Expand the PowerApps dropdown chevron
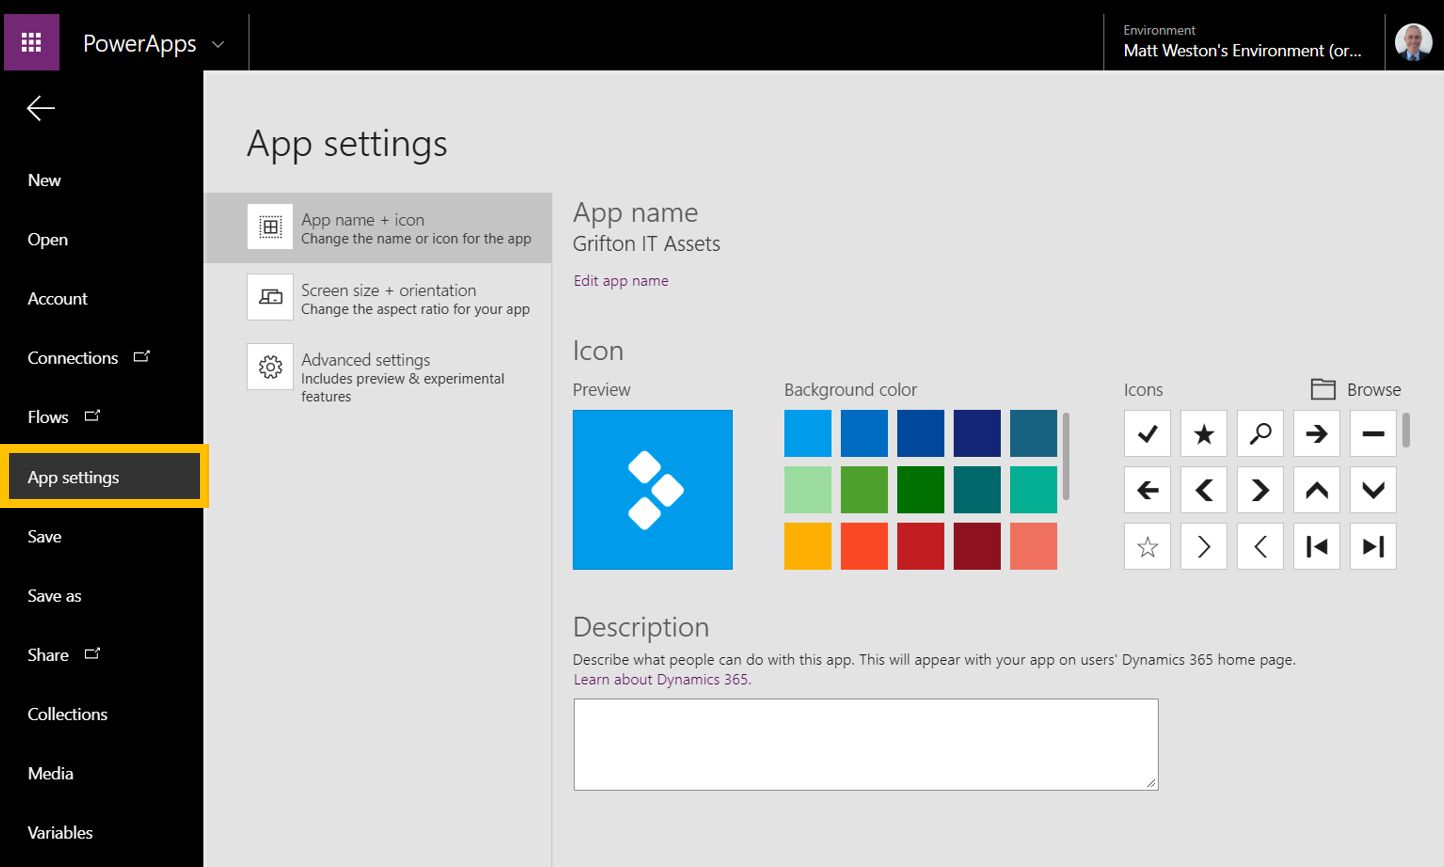1444x867 pixels. point(218,44)
